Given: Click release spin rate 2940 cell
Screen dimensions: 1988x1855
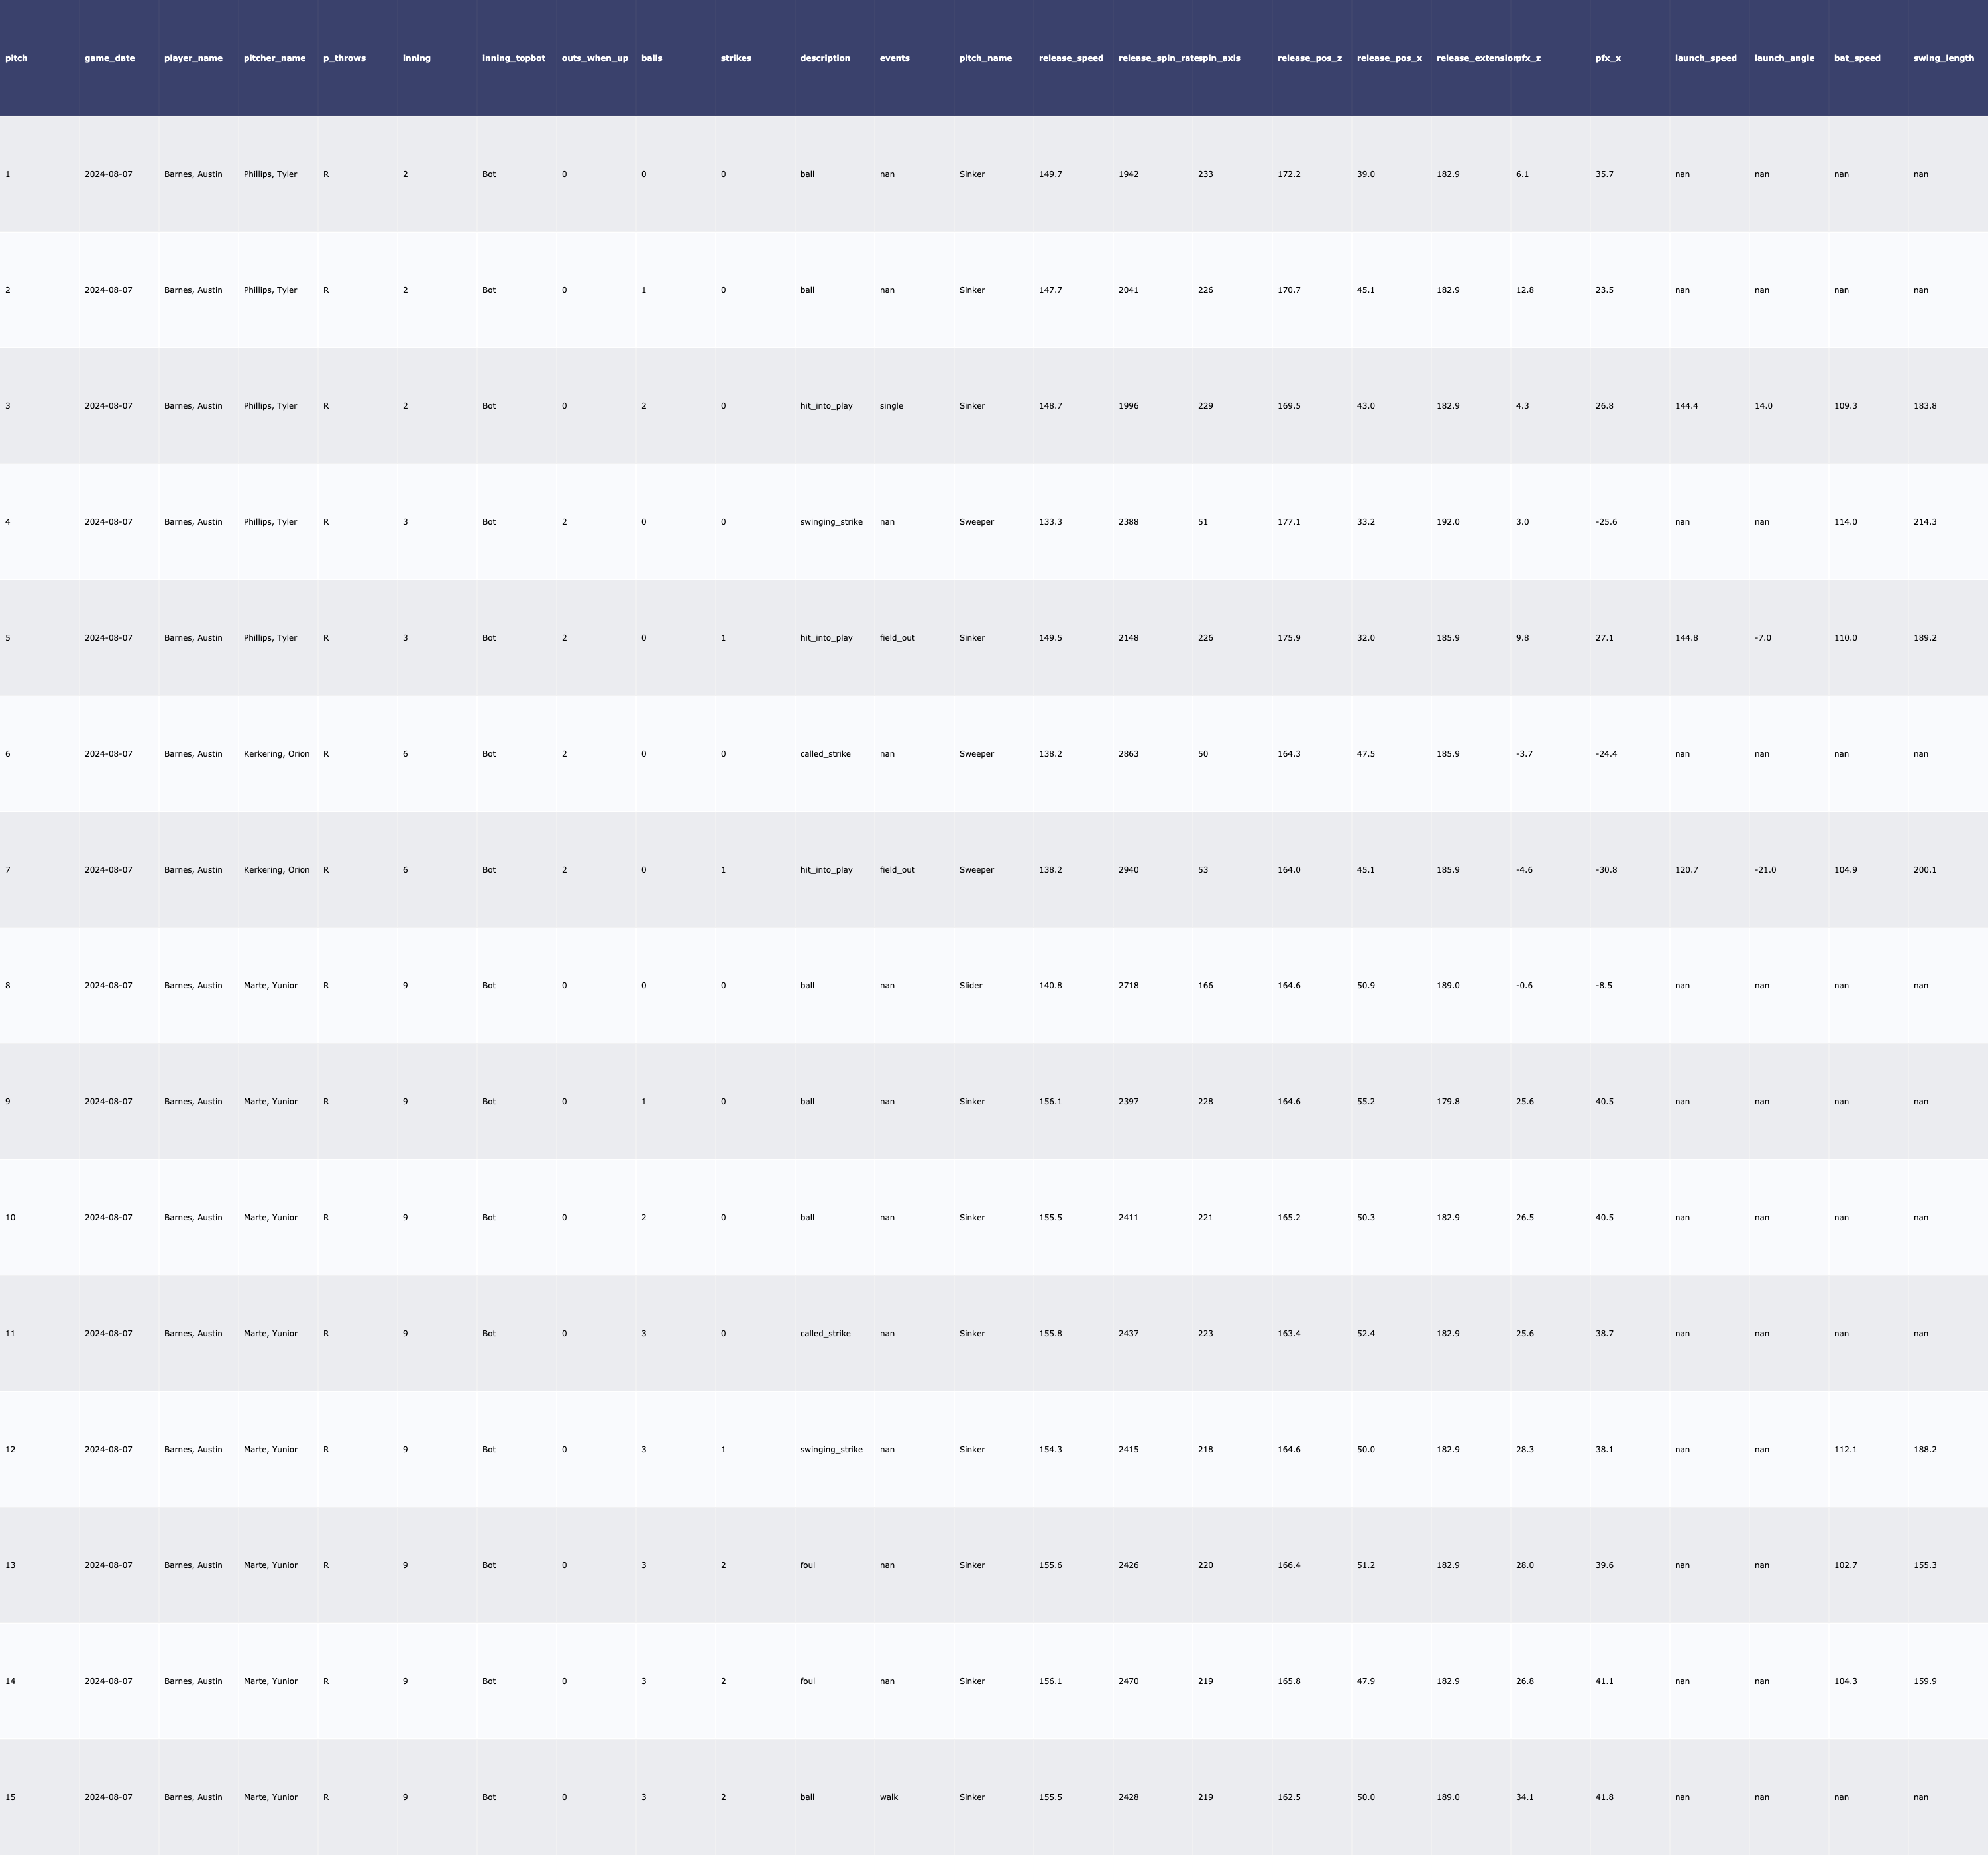Looking at the screenshot, I should click(1128, 870).
